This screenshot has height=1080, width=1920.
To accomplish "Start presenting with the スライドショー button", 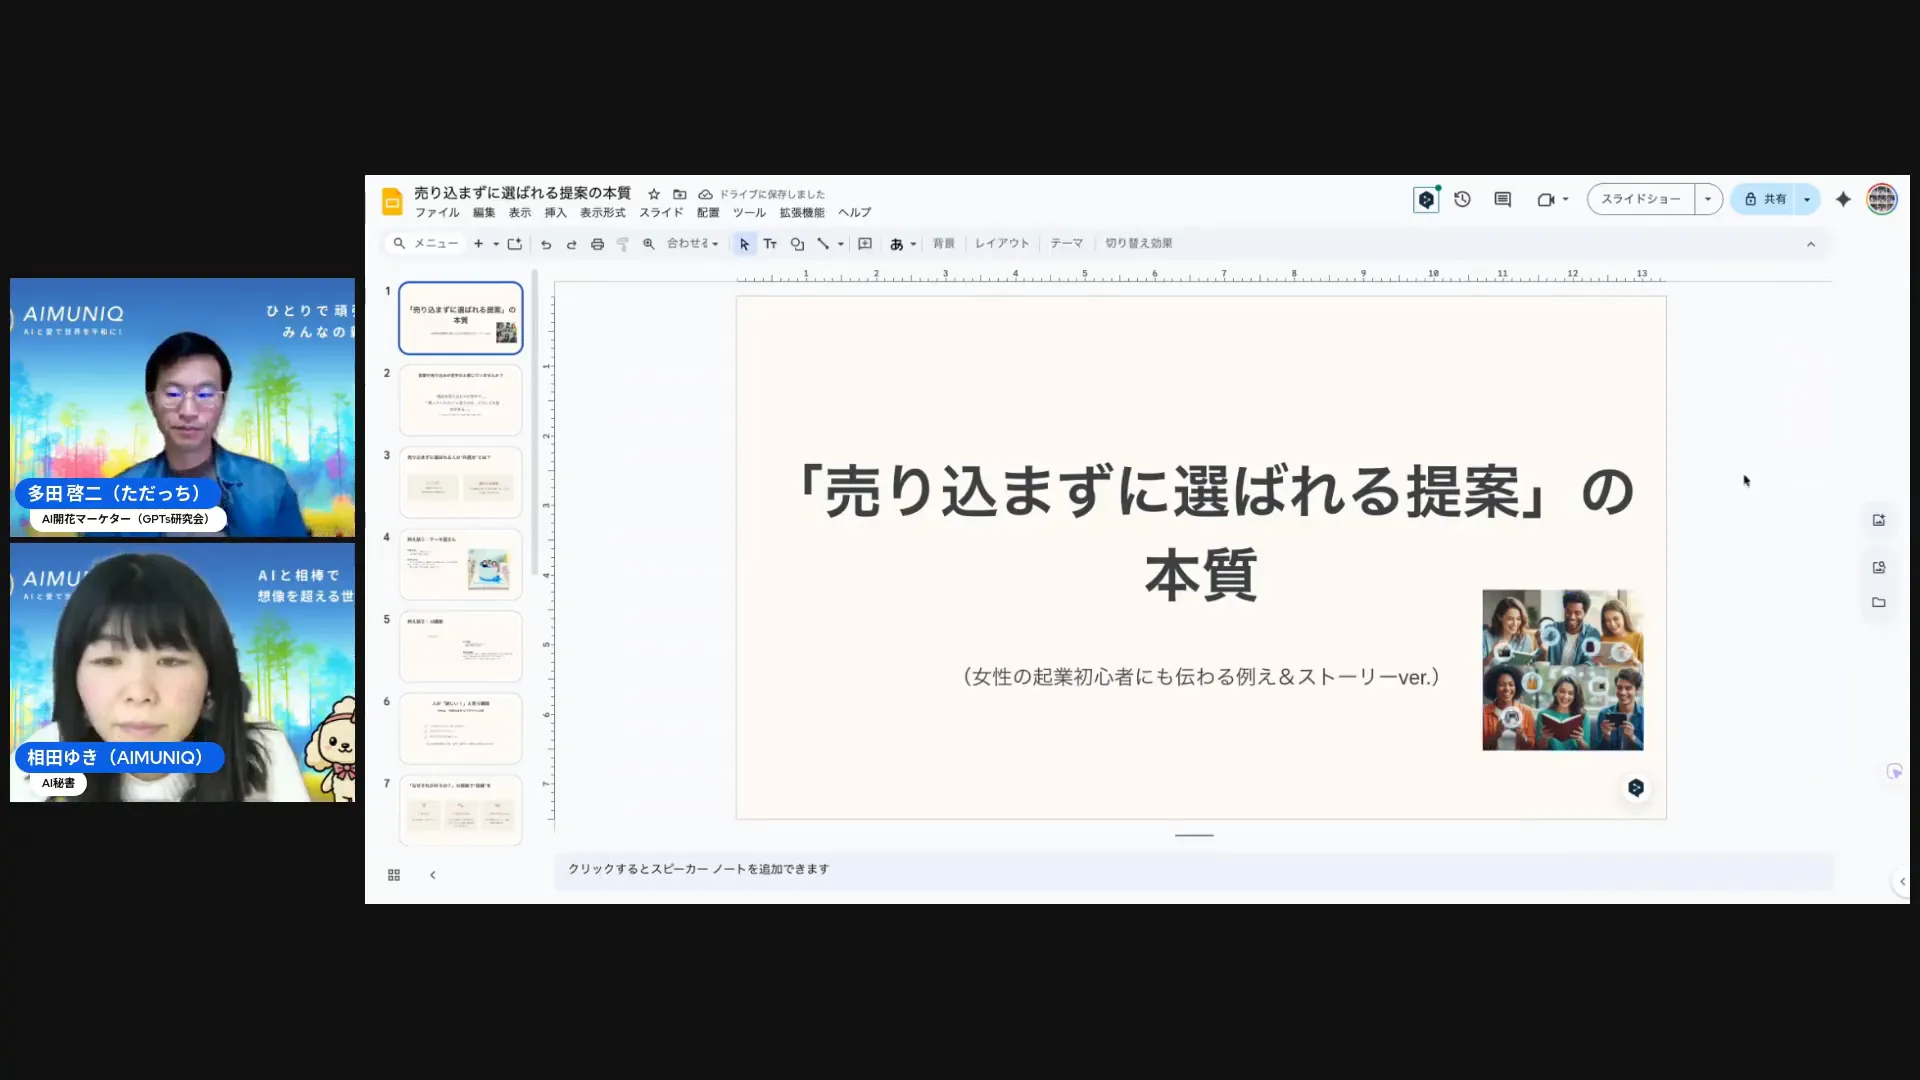I will tap(1640, 199).
